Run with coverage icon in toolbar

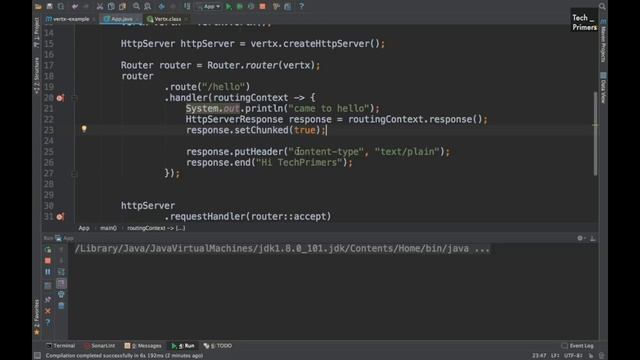(x=251, y=7)
